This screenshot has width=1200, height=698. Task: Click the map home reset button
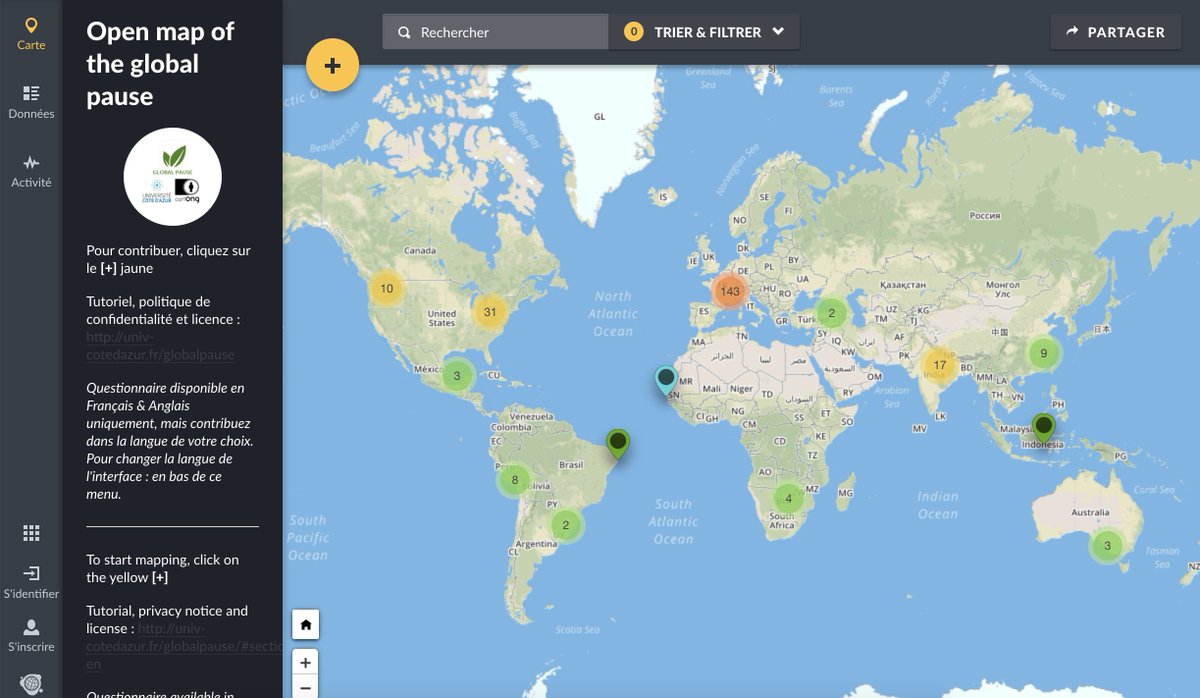pos(305,625)
